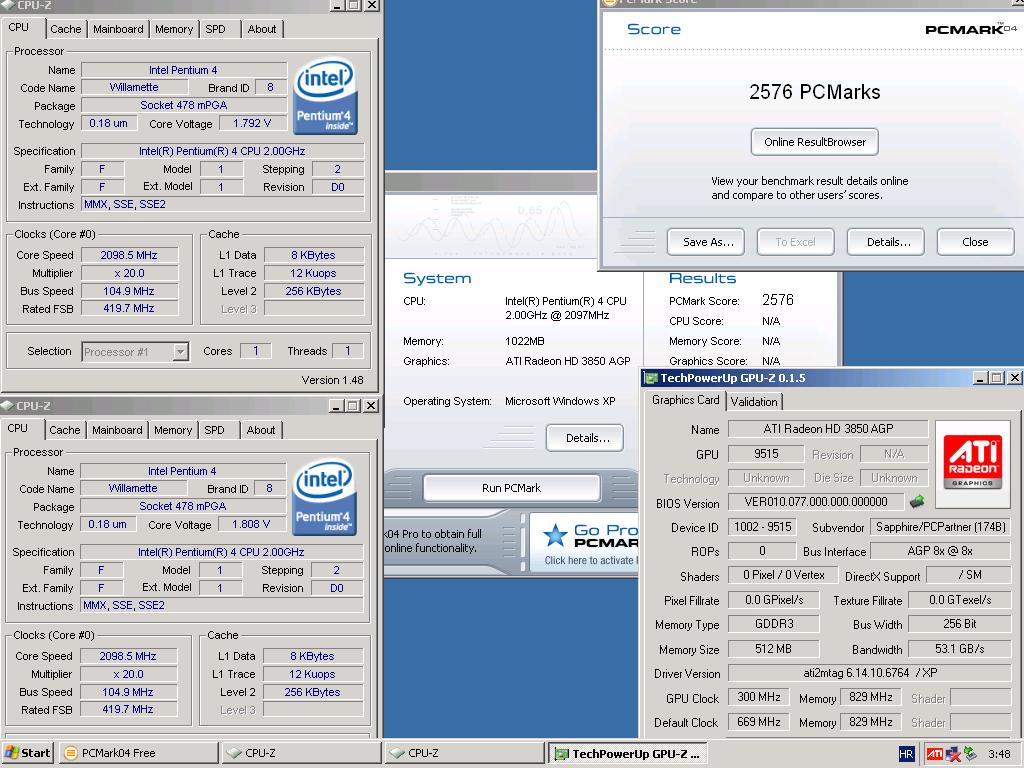Click the network tray icon with red X
The image size is (1024, 768).
pos(953,754)
